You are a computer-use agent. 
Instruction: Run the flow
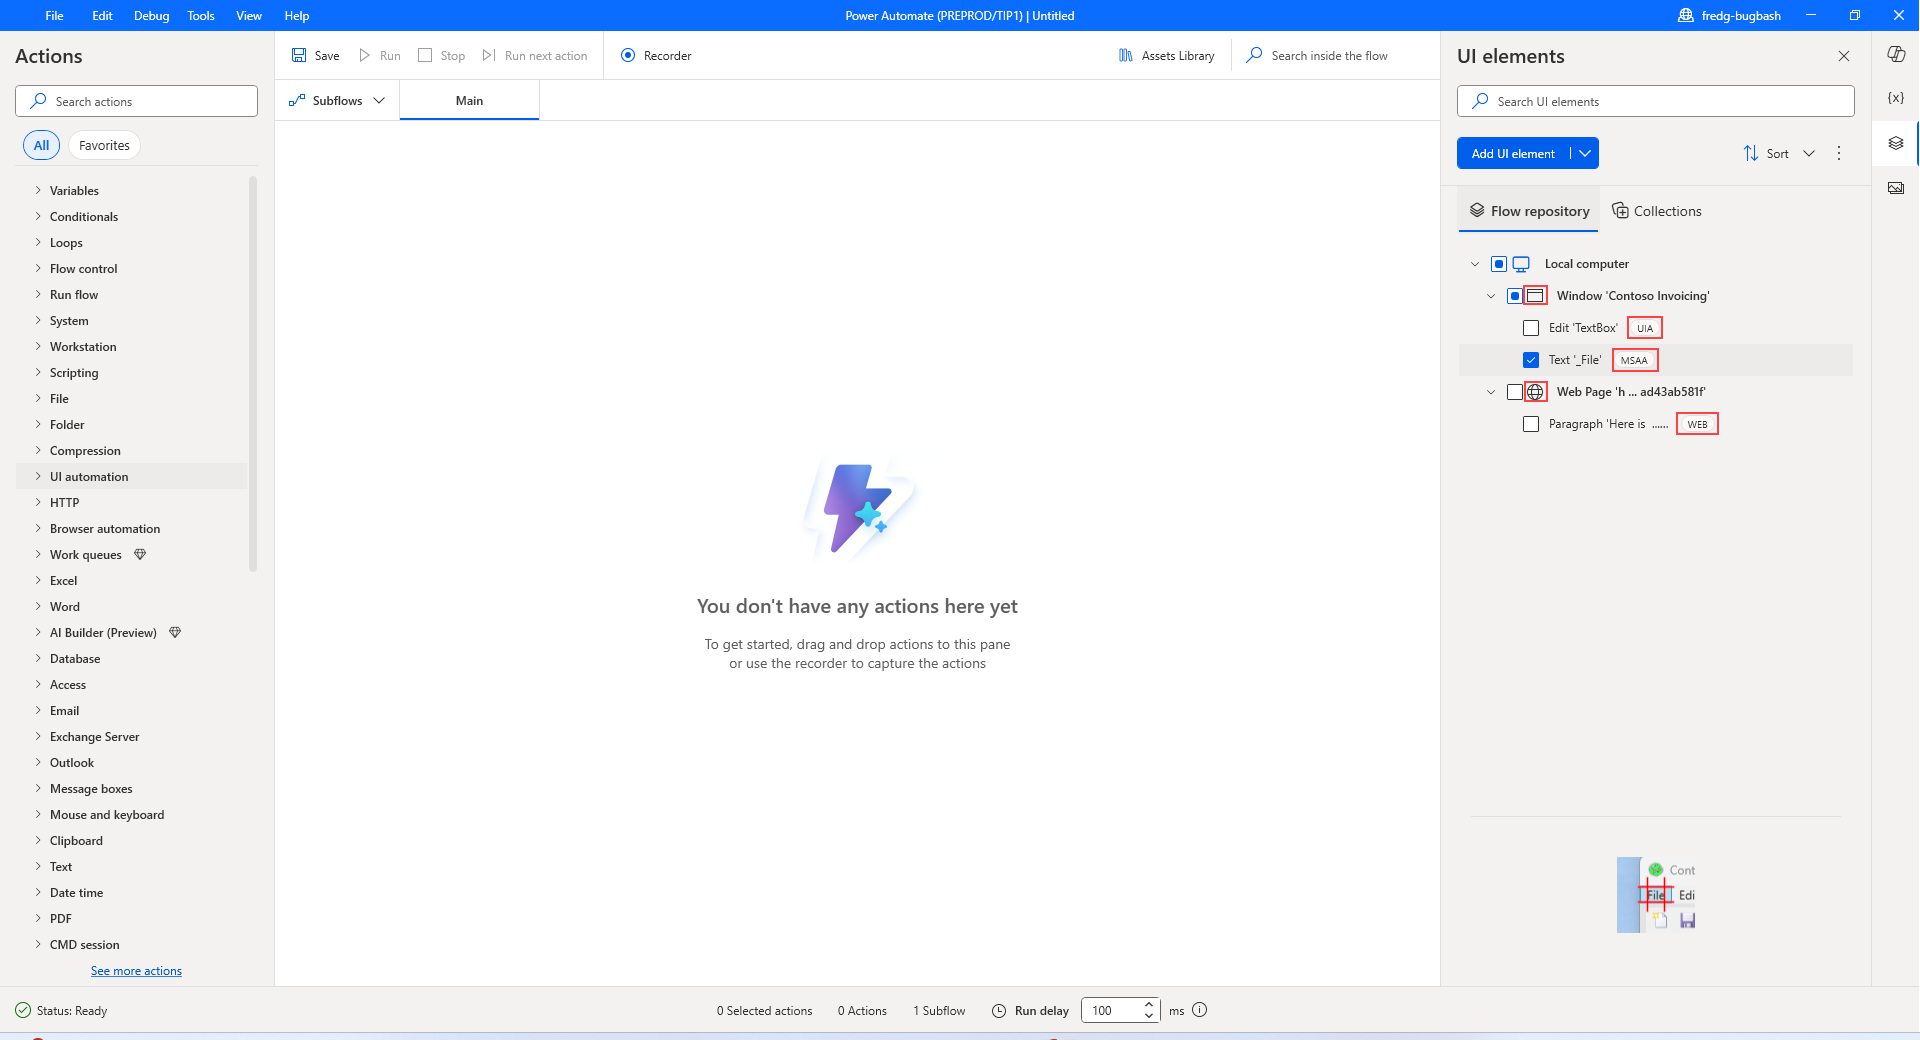[379, 55]
